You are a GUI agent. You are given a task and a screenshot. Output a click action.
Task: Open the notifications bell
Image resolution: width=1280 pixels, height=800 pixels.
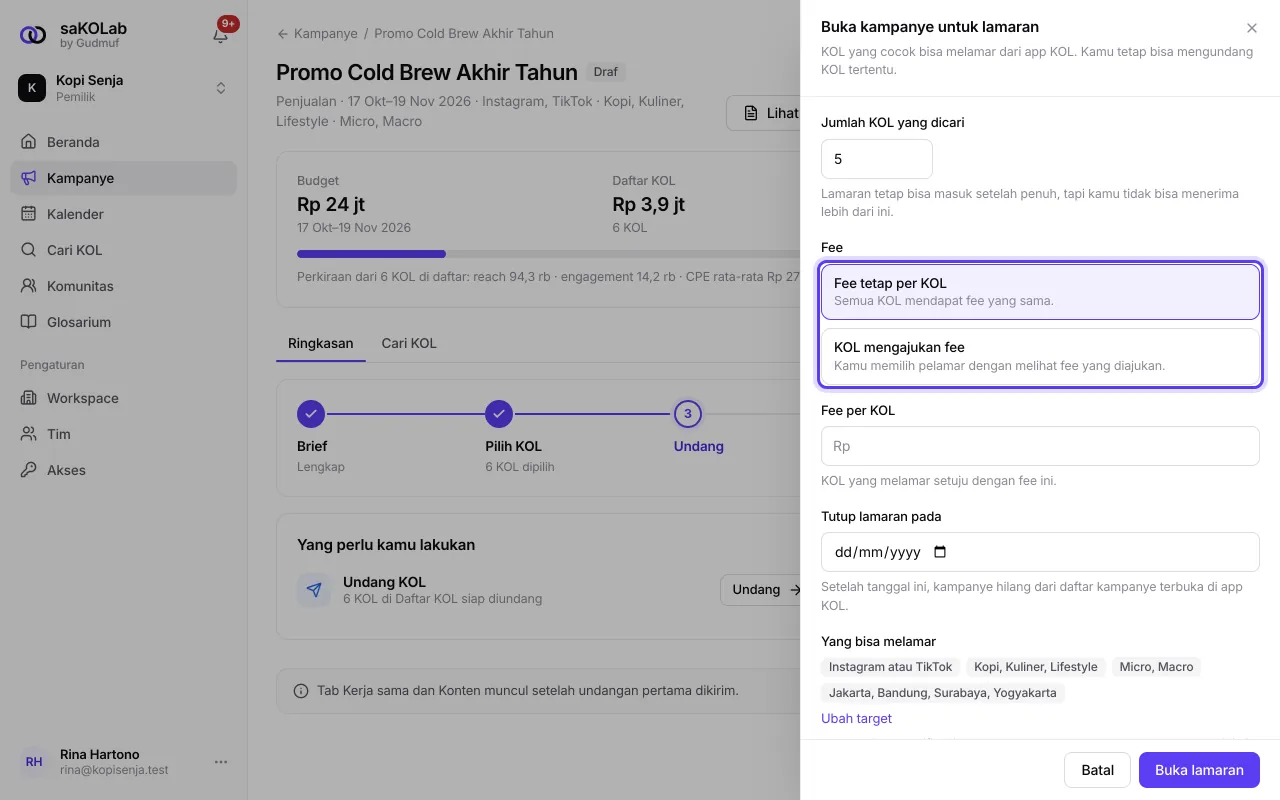221,35
